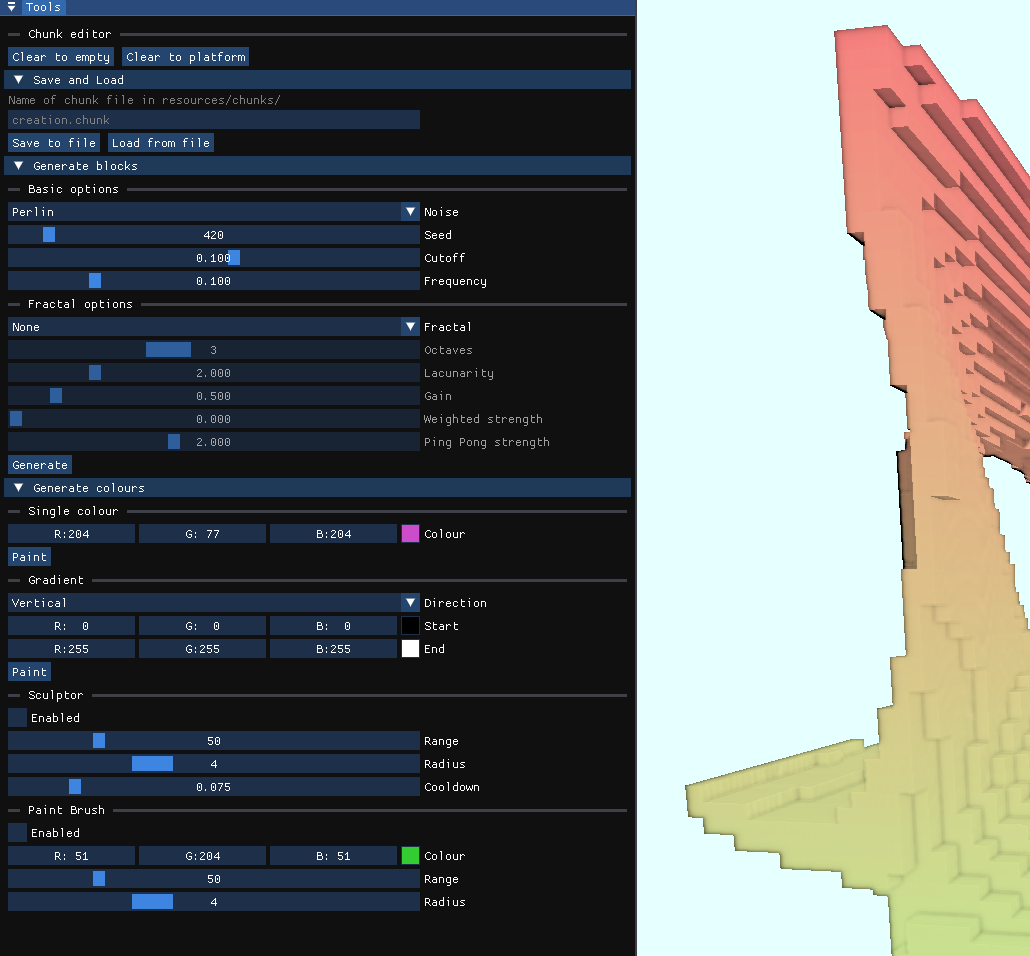The width and height of the screenshot is (1030, 956).
Task: Collapse the Generate blocks section
Action: pos(317,166)
